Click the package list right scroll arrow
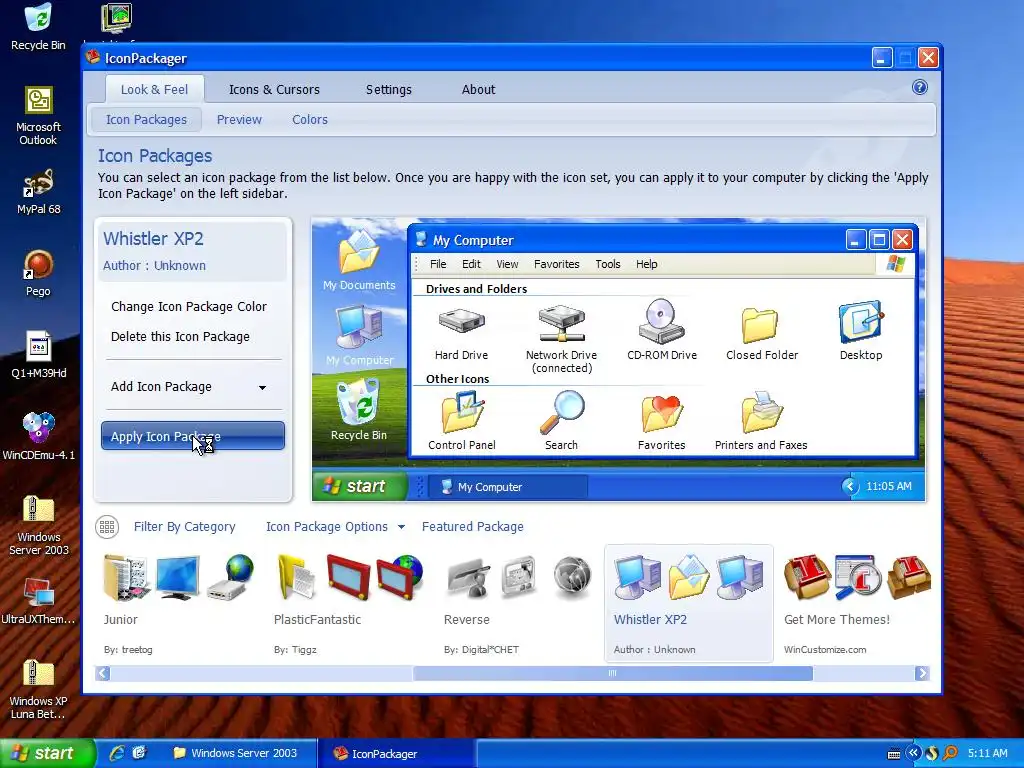Image resolution: width=1024 pixels, height=768 pixels. [921, 673]
